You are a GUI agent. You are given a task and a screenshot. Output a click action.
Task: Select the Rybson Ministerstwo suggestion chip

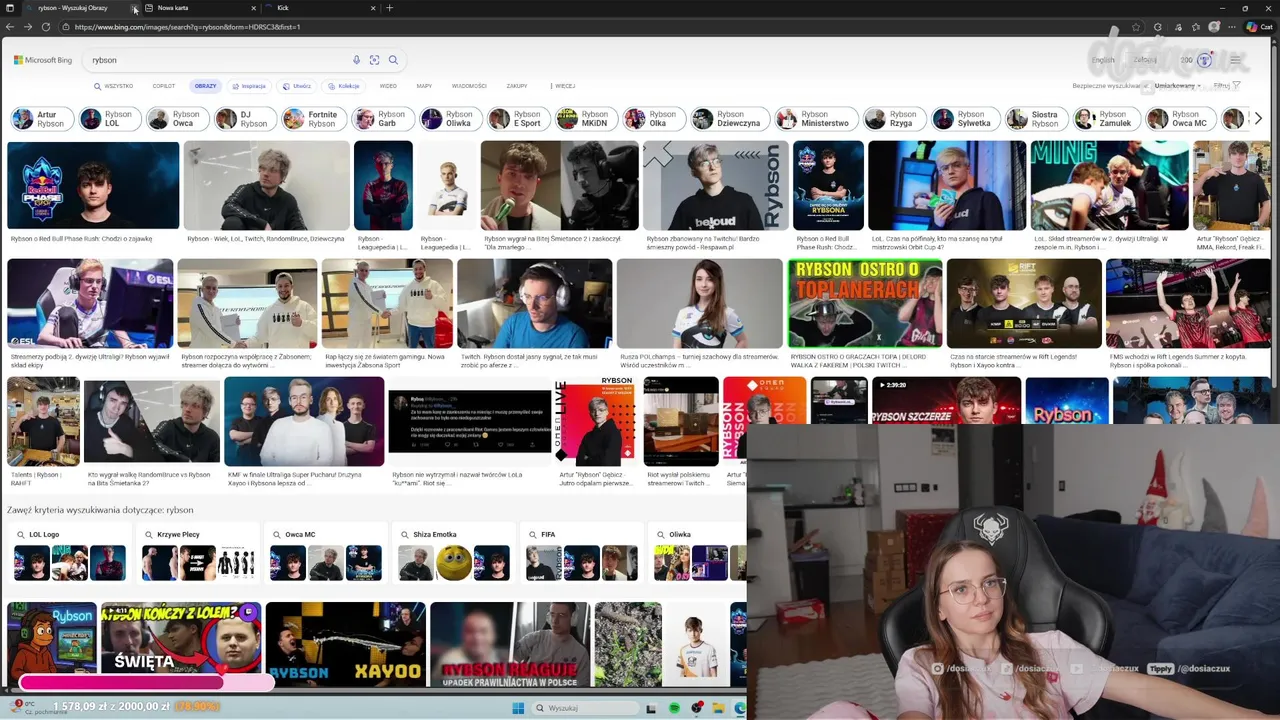pos(816,119)
